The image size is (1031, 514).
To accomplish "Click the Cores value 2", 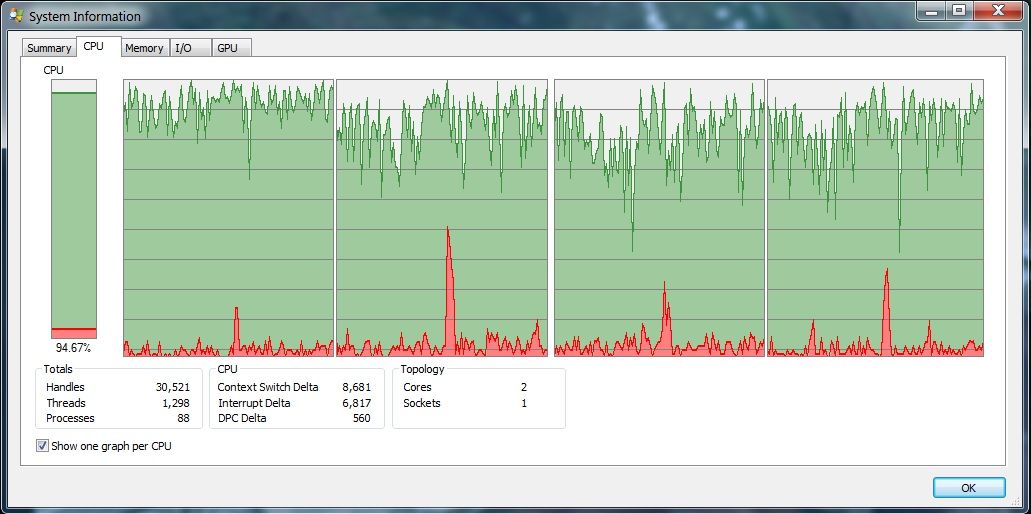I will [524, 387].
